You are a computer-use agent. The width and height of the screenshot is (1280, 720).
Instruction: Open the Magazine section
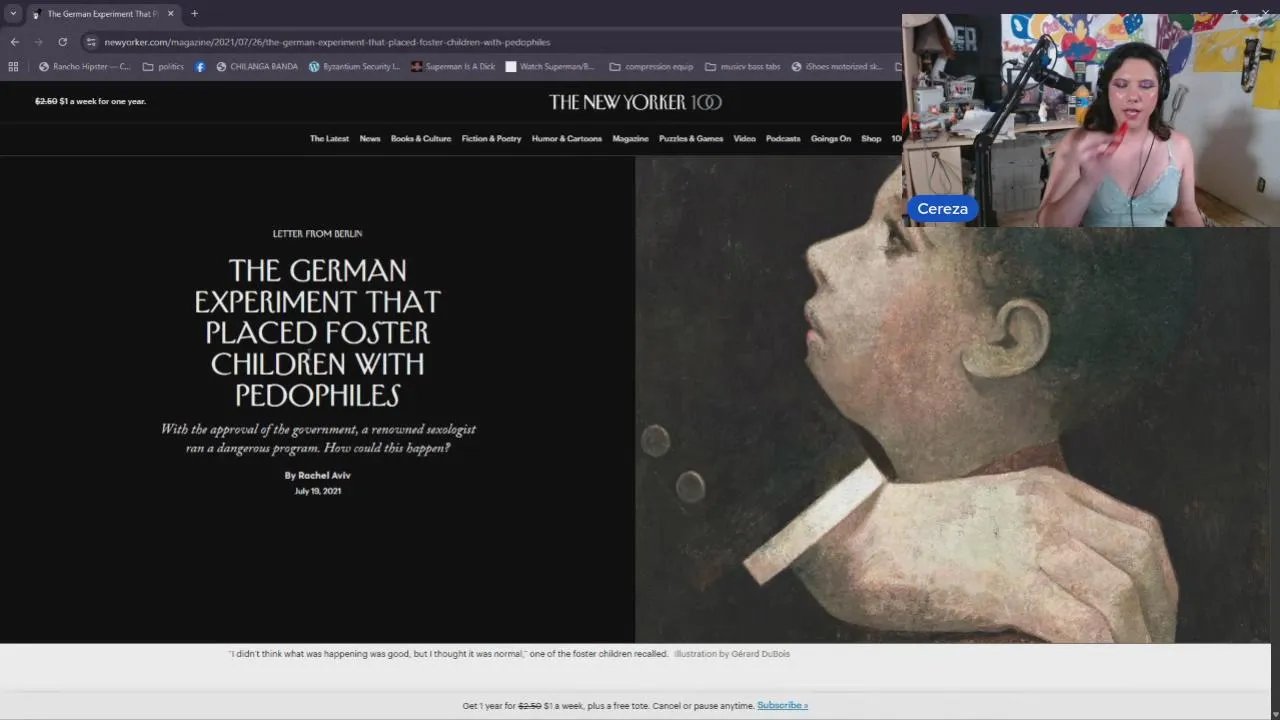[x=630, y=139]
